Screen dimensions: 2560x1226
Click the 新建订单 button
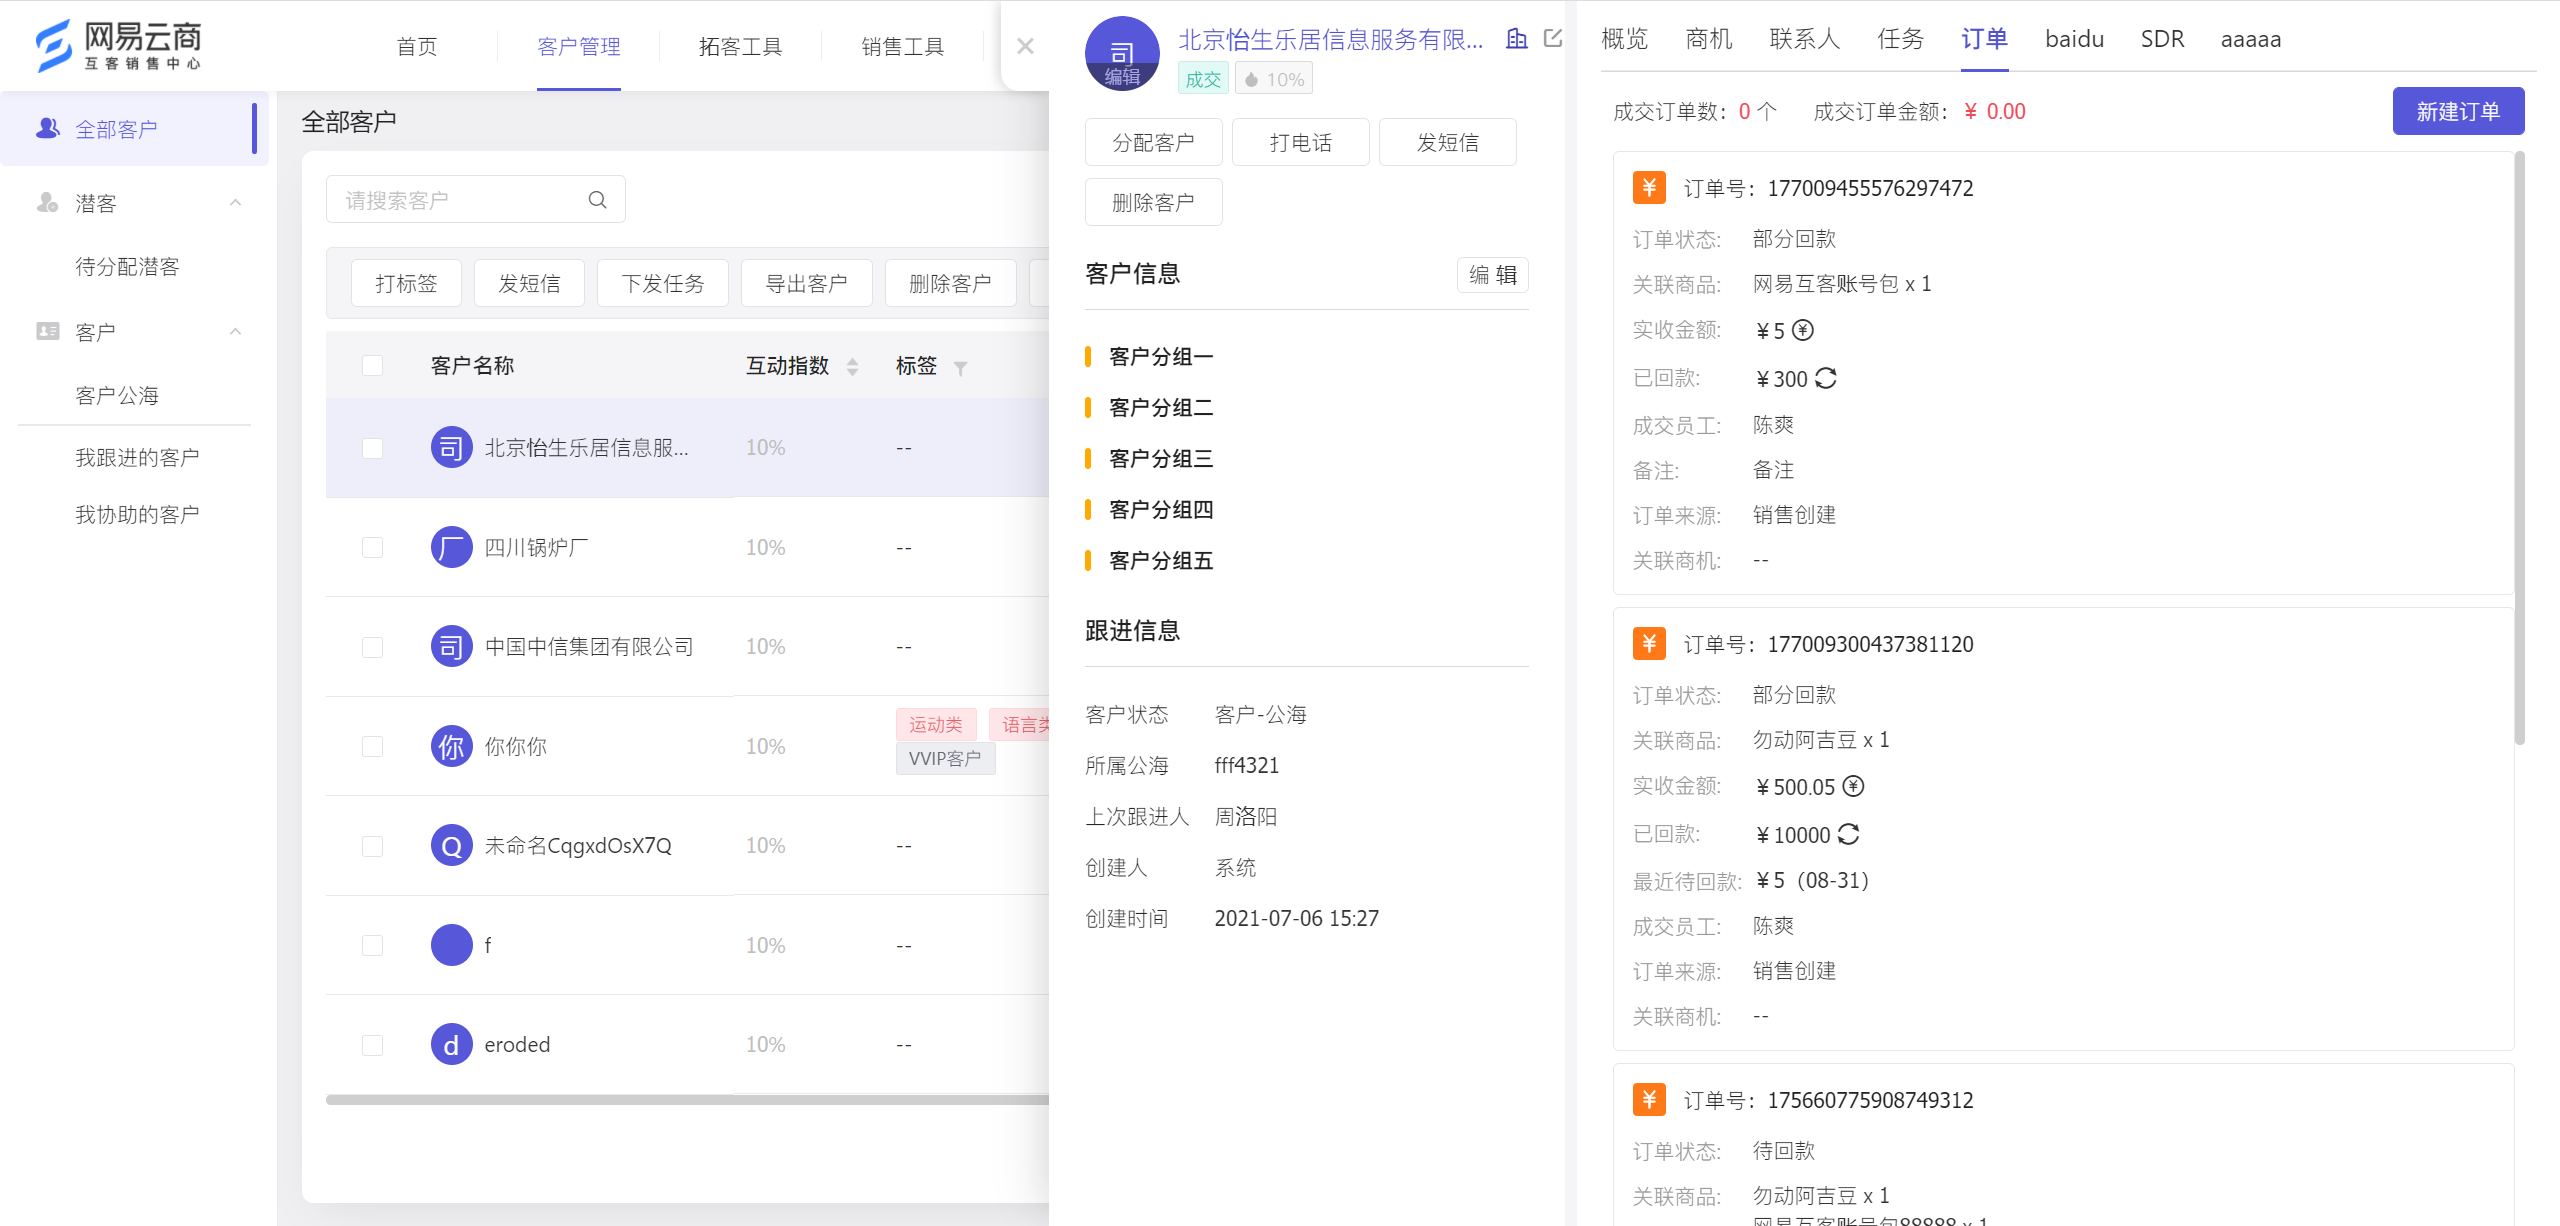(x=2458, y=111)
